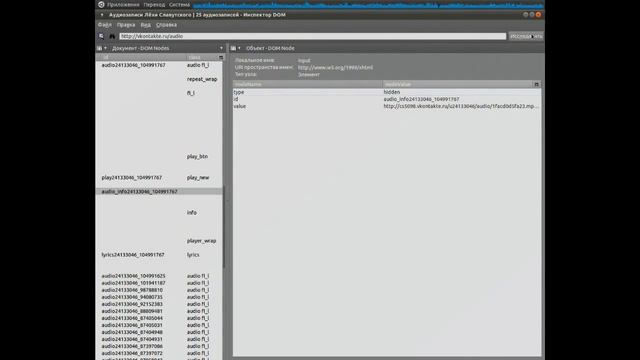Select the play_btn node row
The height and width of the screenshot is (360, 640).
[x=159, y=157]
